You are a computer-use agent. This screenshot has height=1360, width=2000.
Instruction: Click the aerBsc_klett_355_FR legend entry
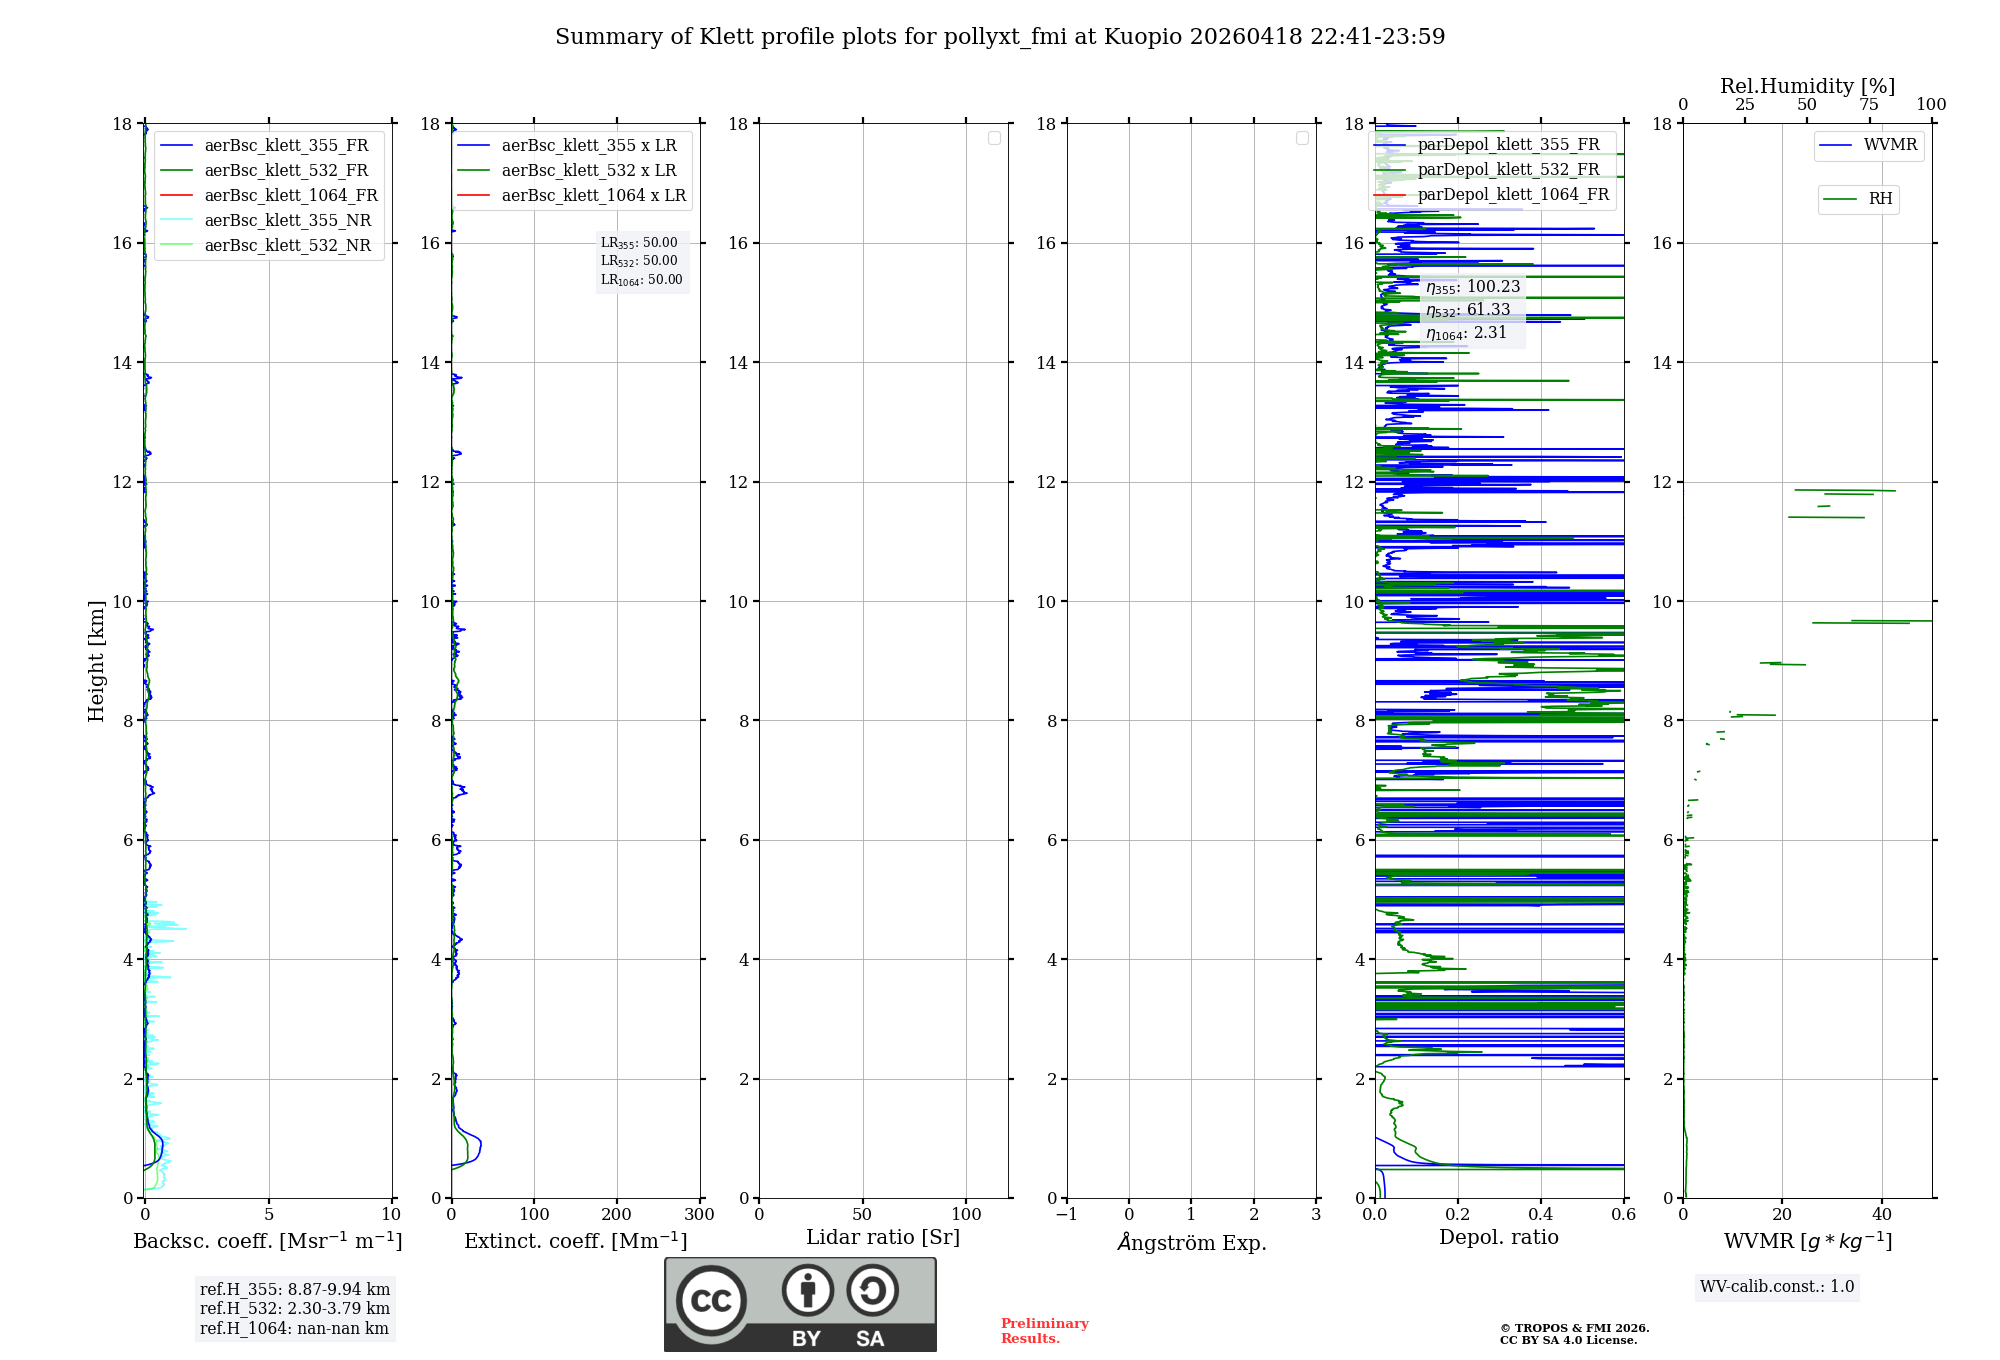[286, 146]
